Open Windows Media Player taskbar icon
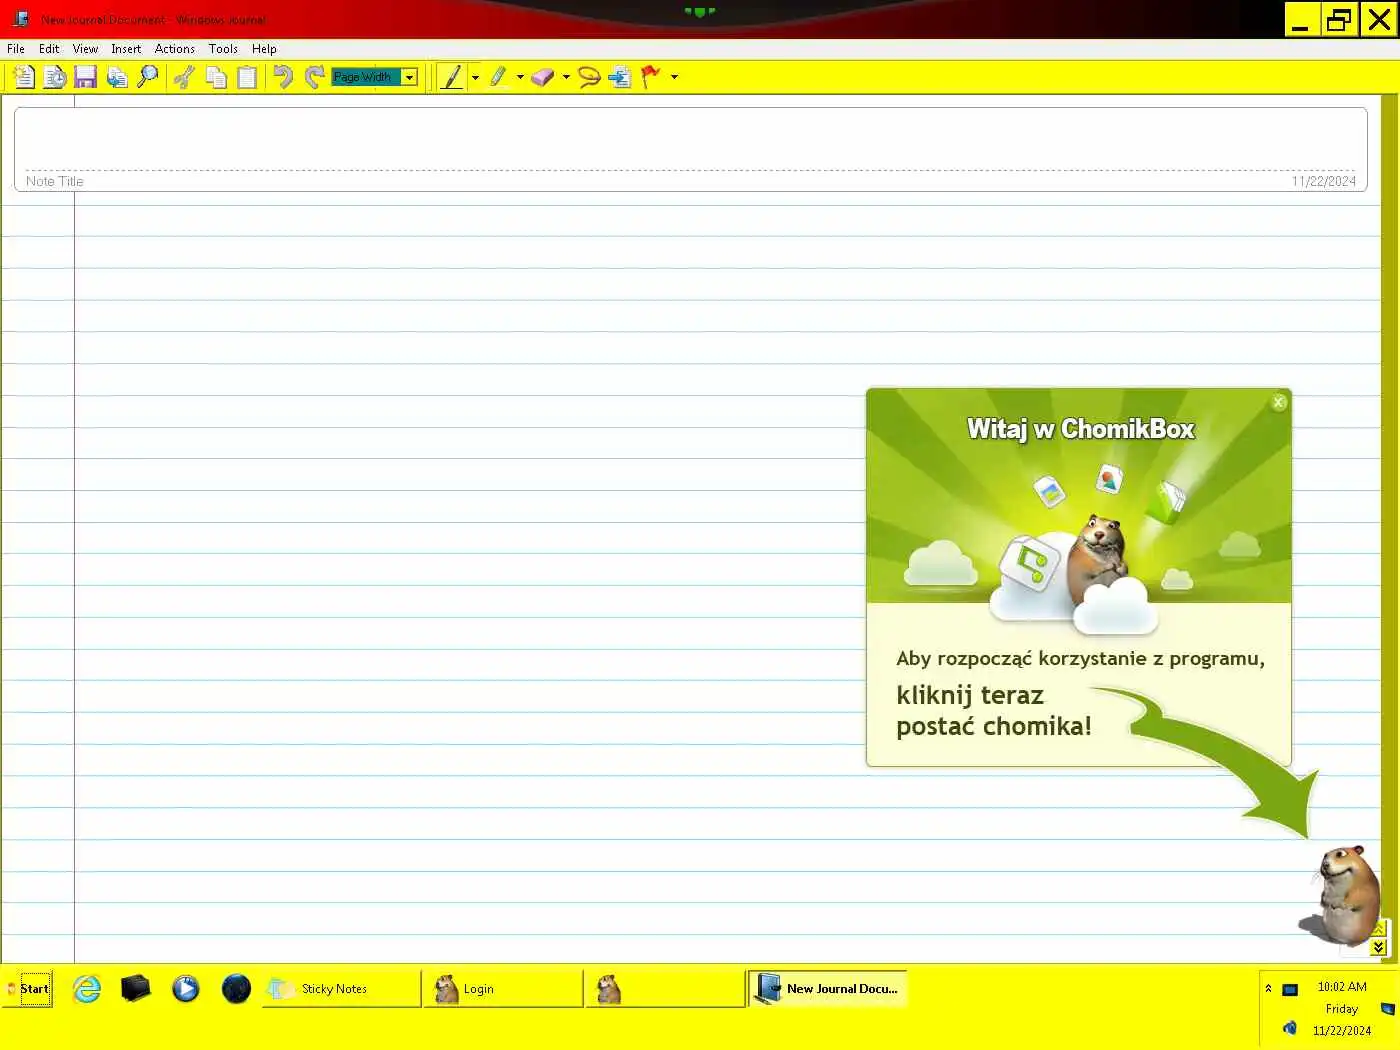The width and height of the screenshot is (1400, 1050). pos(186,989)
